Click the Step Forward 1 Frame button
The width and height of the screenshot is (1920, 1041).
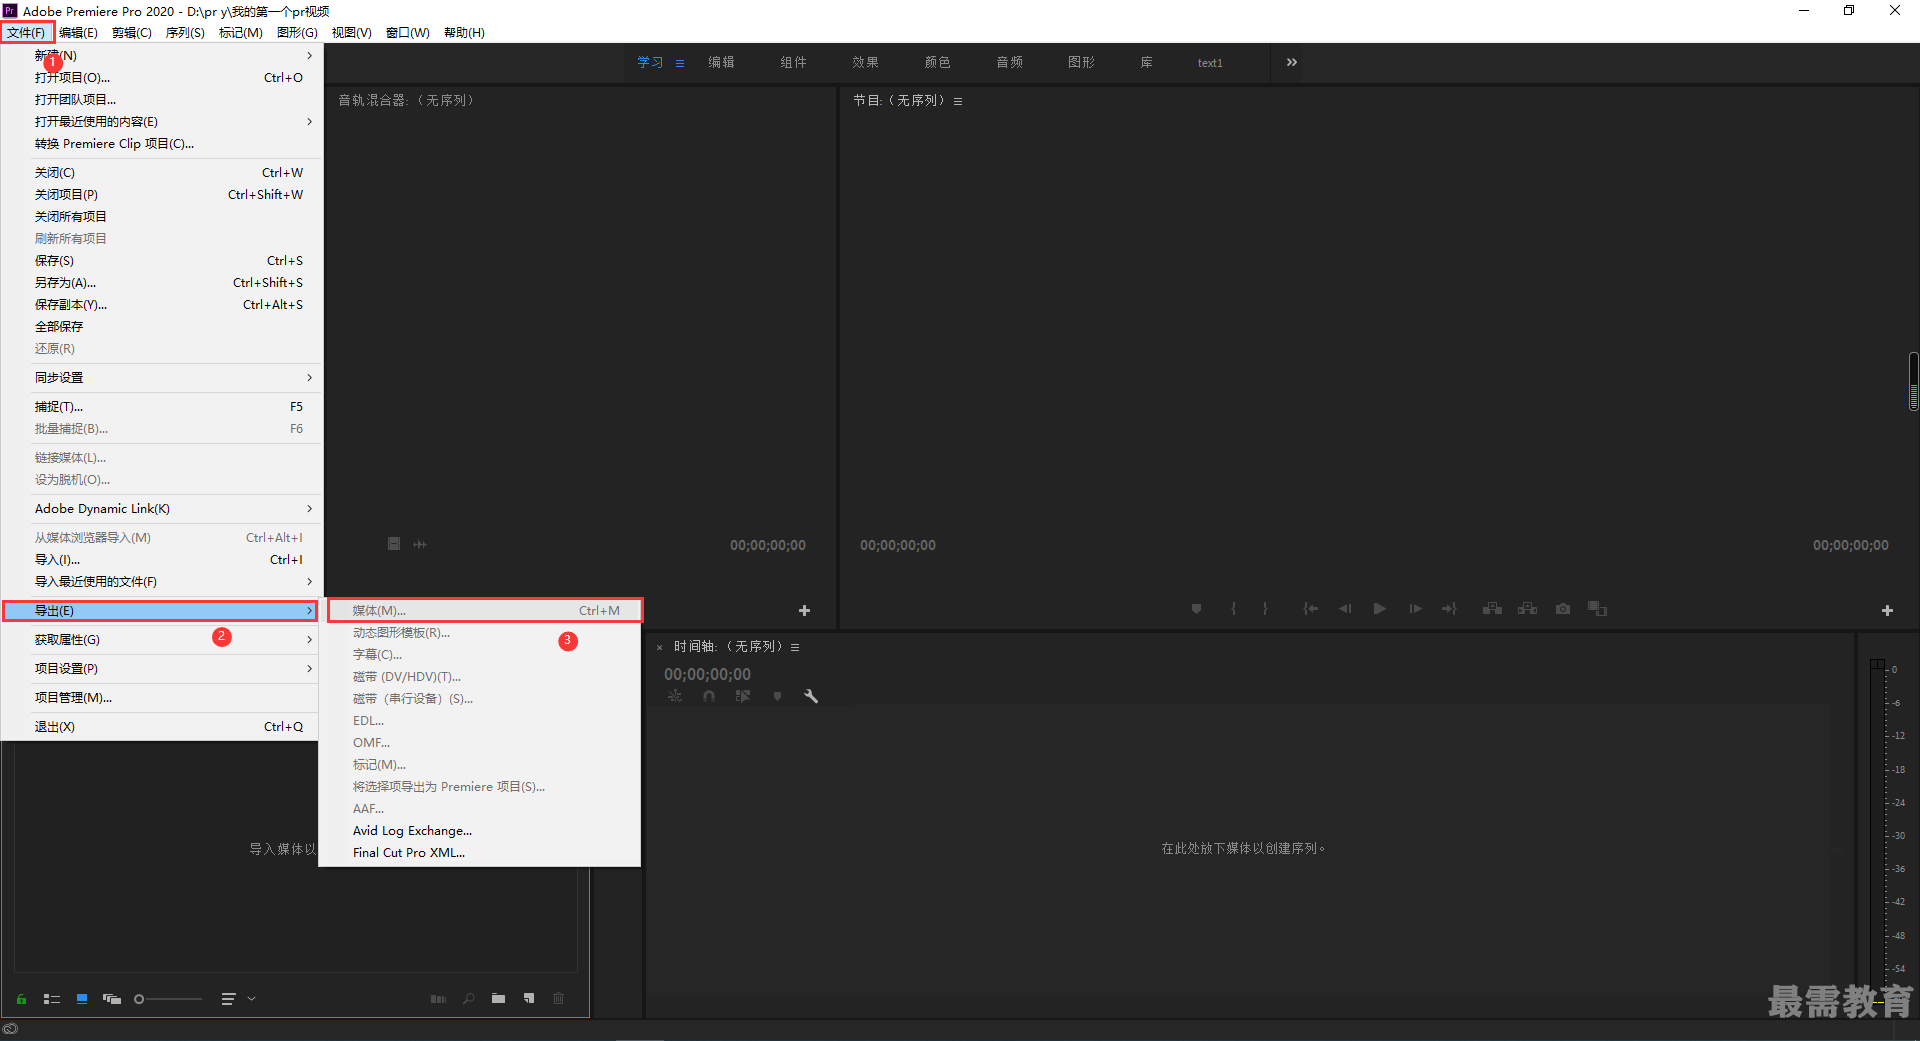point(1415,609)
